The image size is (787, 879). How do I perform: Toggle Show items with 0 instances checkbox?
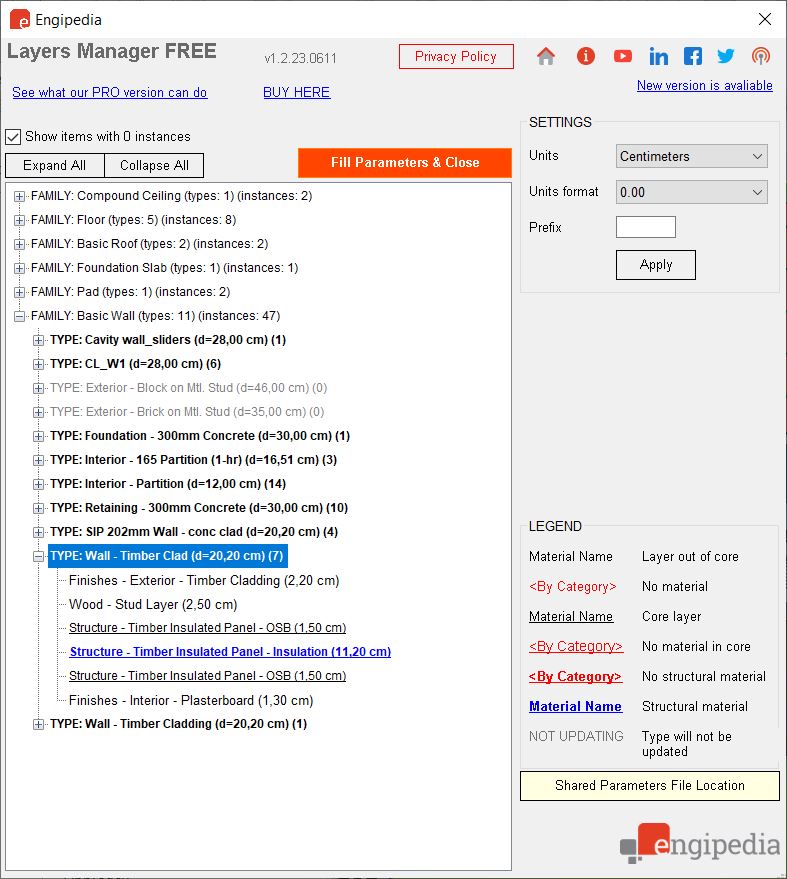13,137
